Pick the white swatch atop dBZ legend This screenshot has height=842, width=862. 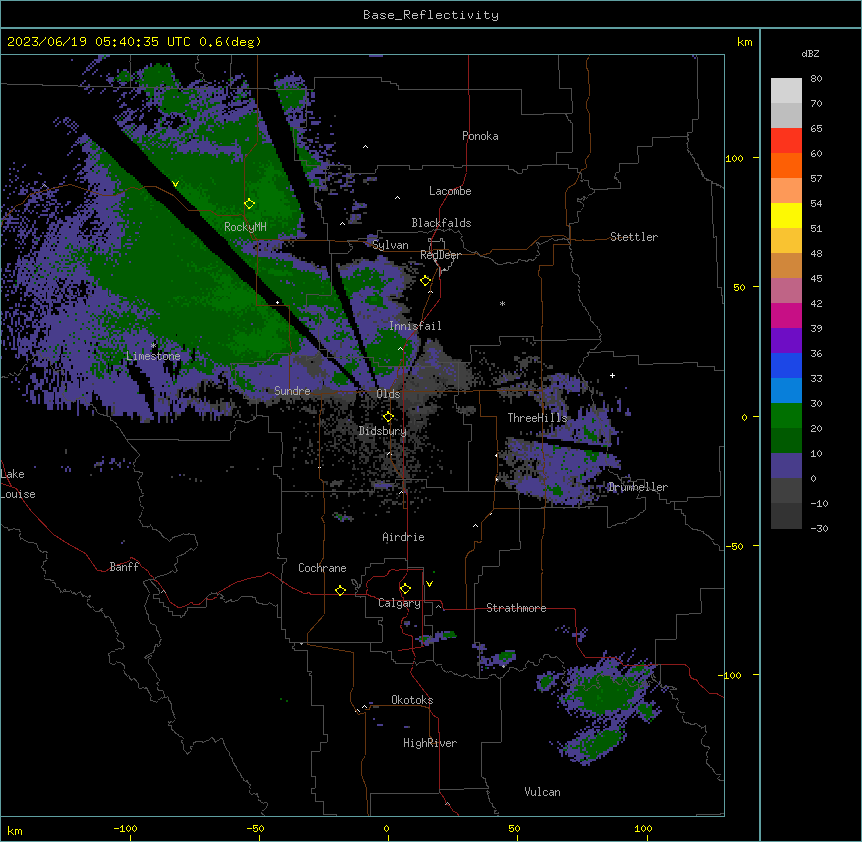[786, 90]
